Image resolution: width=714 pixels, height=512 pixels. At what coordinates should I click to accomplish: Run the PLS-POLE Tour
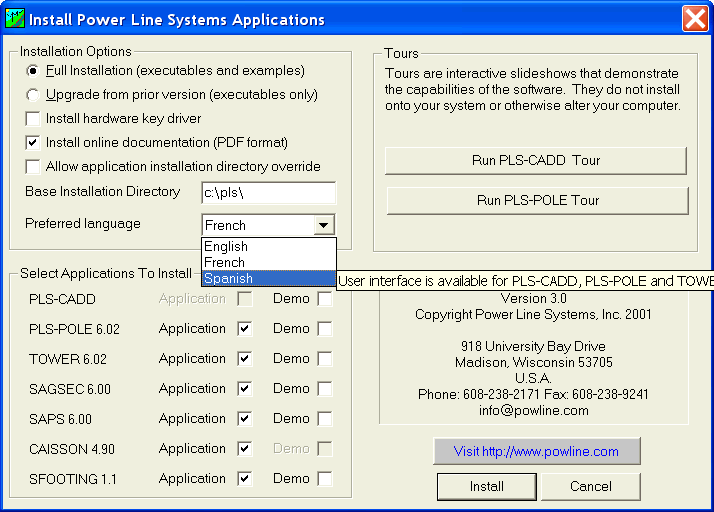click(x=537, y=200)
